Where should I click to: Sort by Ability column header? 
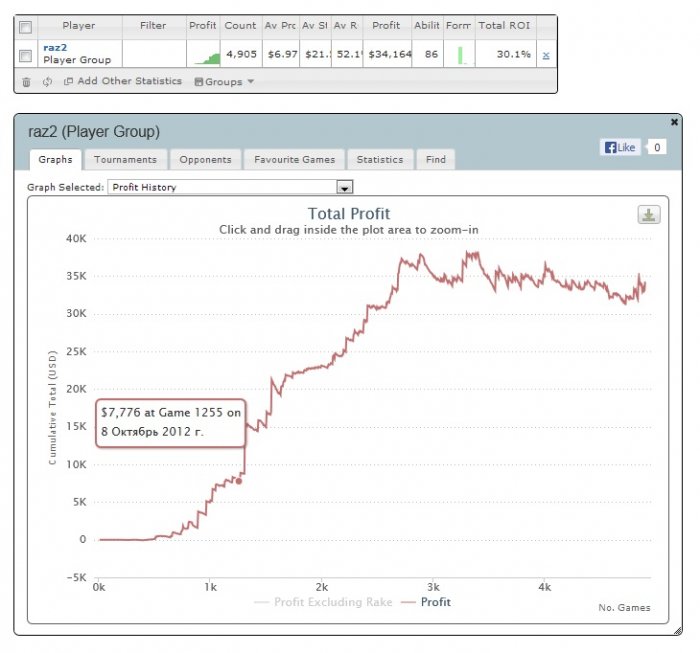tap(427, 26)
